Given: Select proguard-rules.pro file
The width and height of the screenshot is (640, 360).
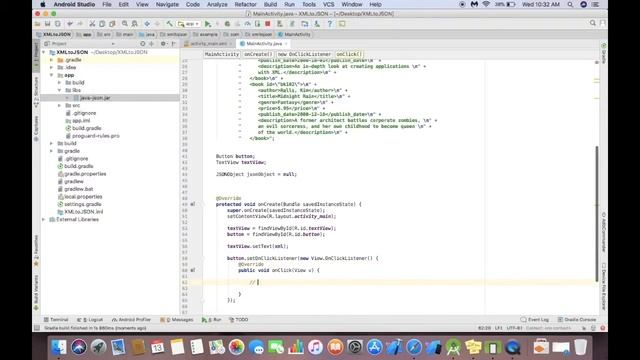Looking at the screenshot, I should pyautogui.click(x=96, y=136).
